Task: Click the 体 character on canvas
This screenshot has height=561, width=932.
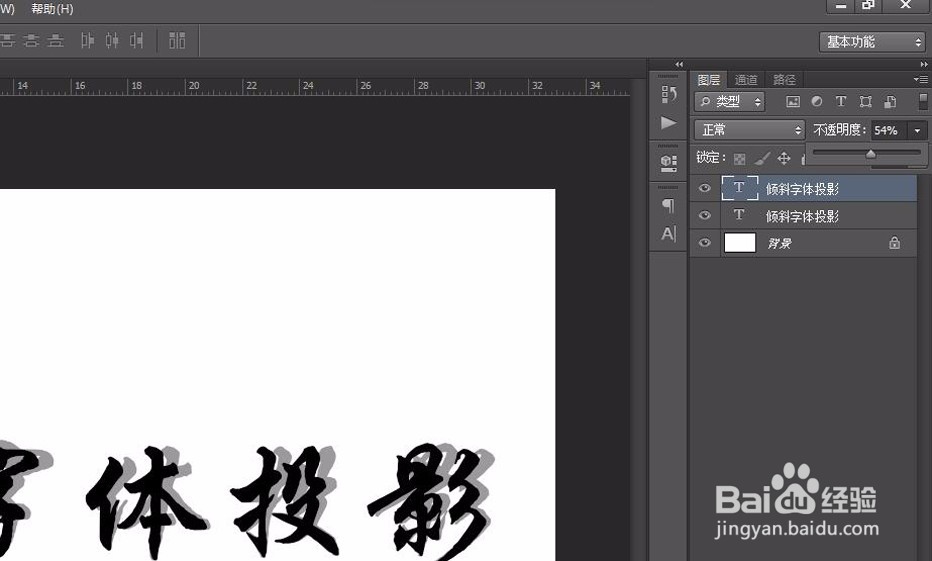Action: point(146,502)
